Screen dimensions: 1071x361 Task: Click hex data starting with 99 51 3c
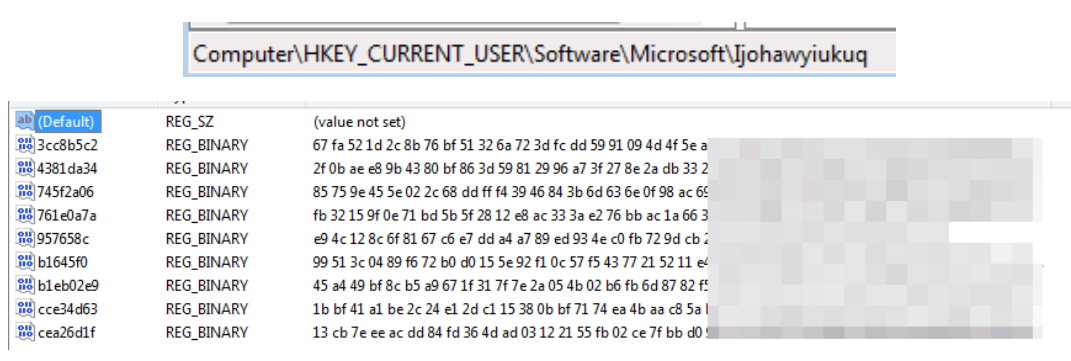(510, 262)
